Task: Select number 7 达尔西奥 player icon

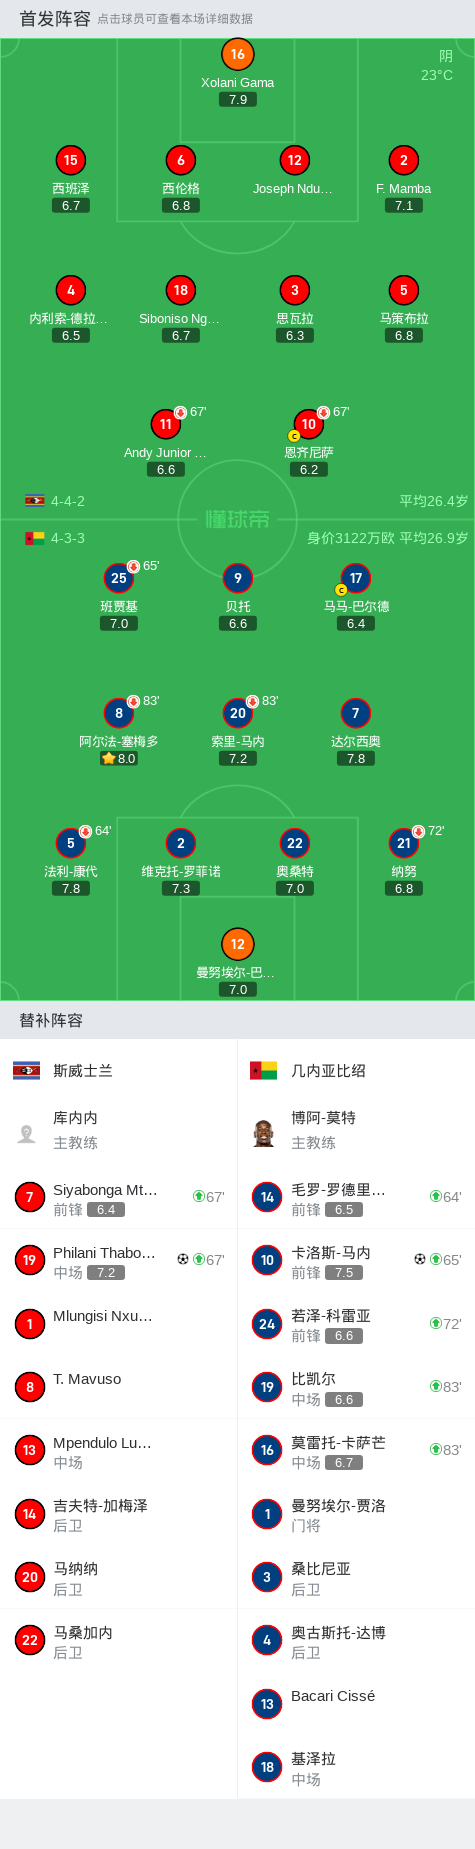Action: [x=355, y=713]
